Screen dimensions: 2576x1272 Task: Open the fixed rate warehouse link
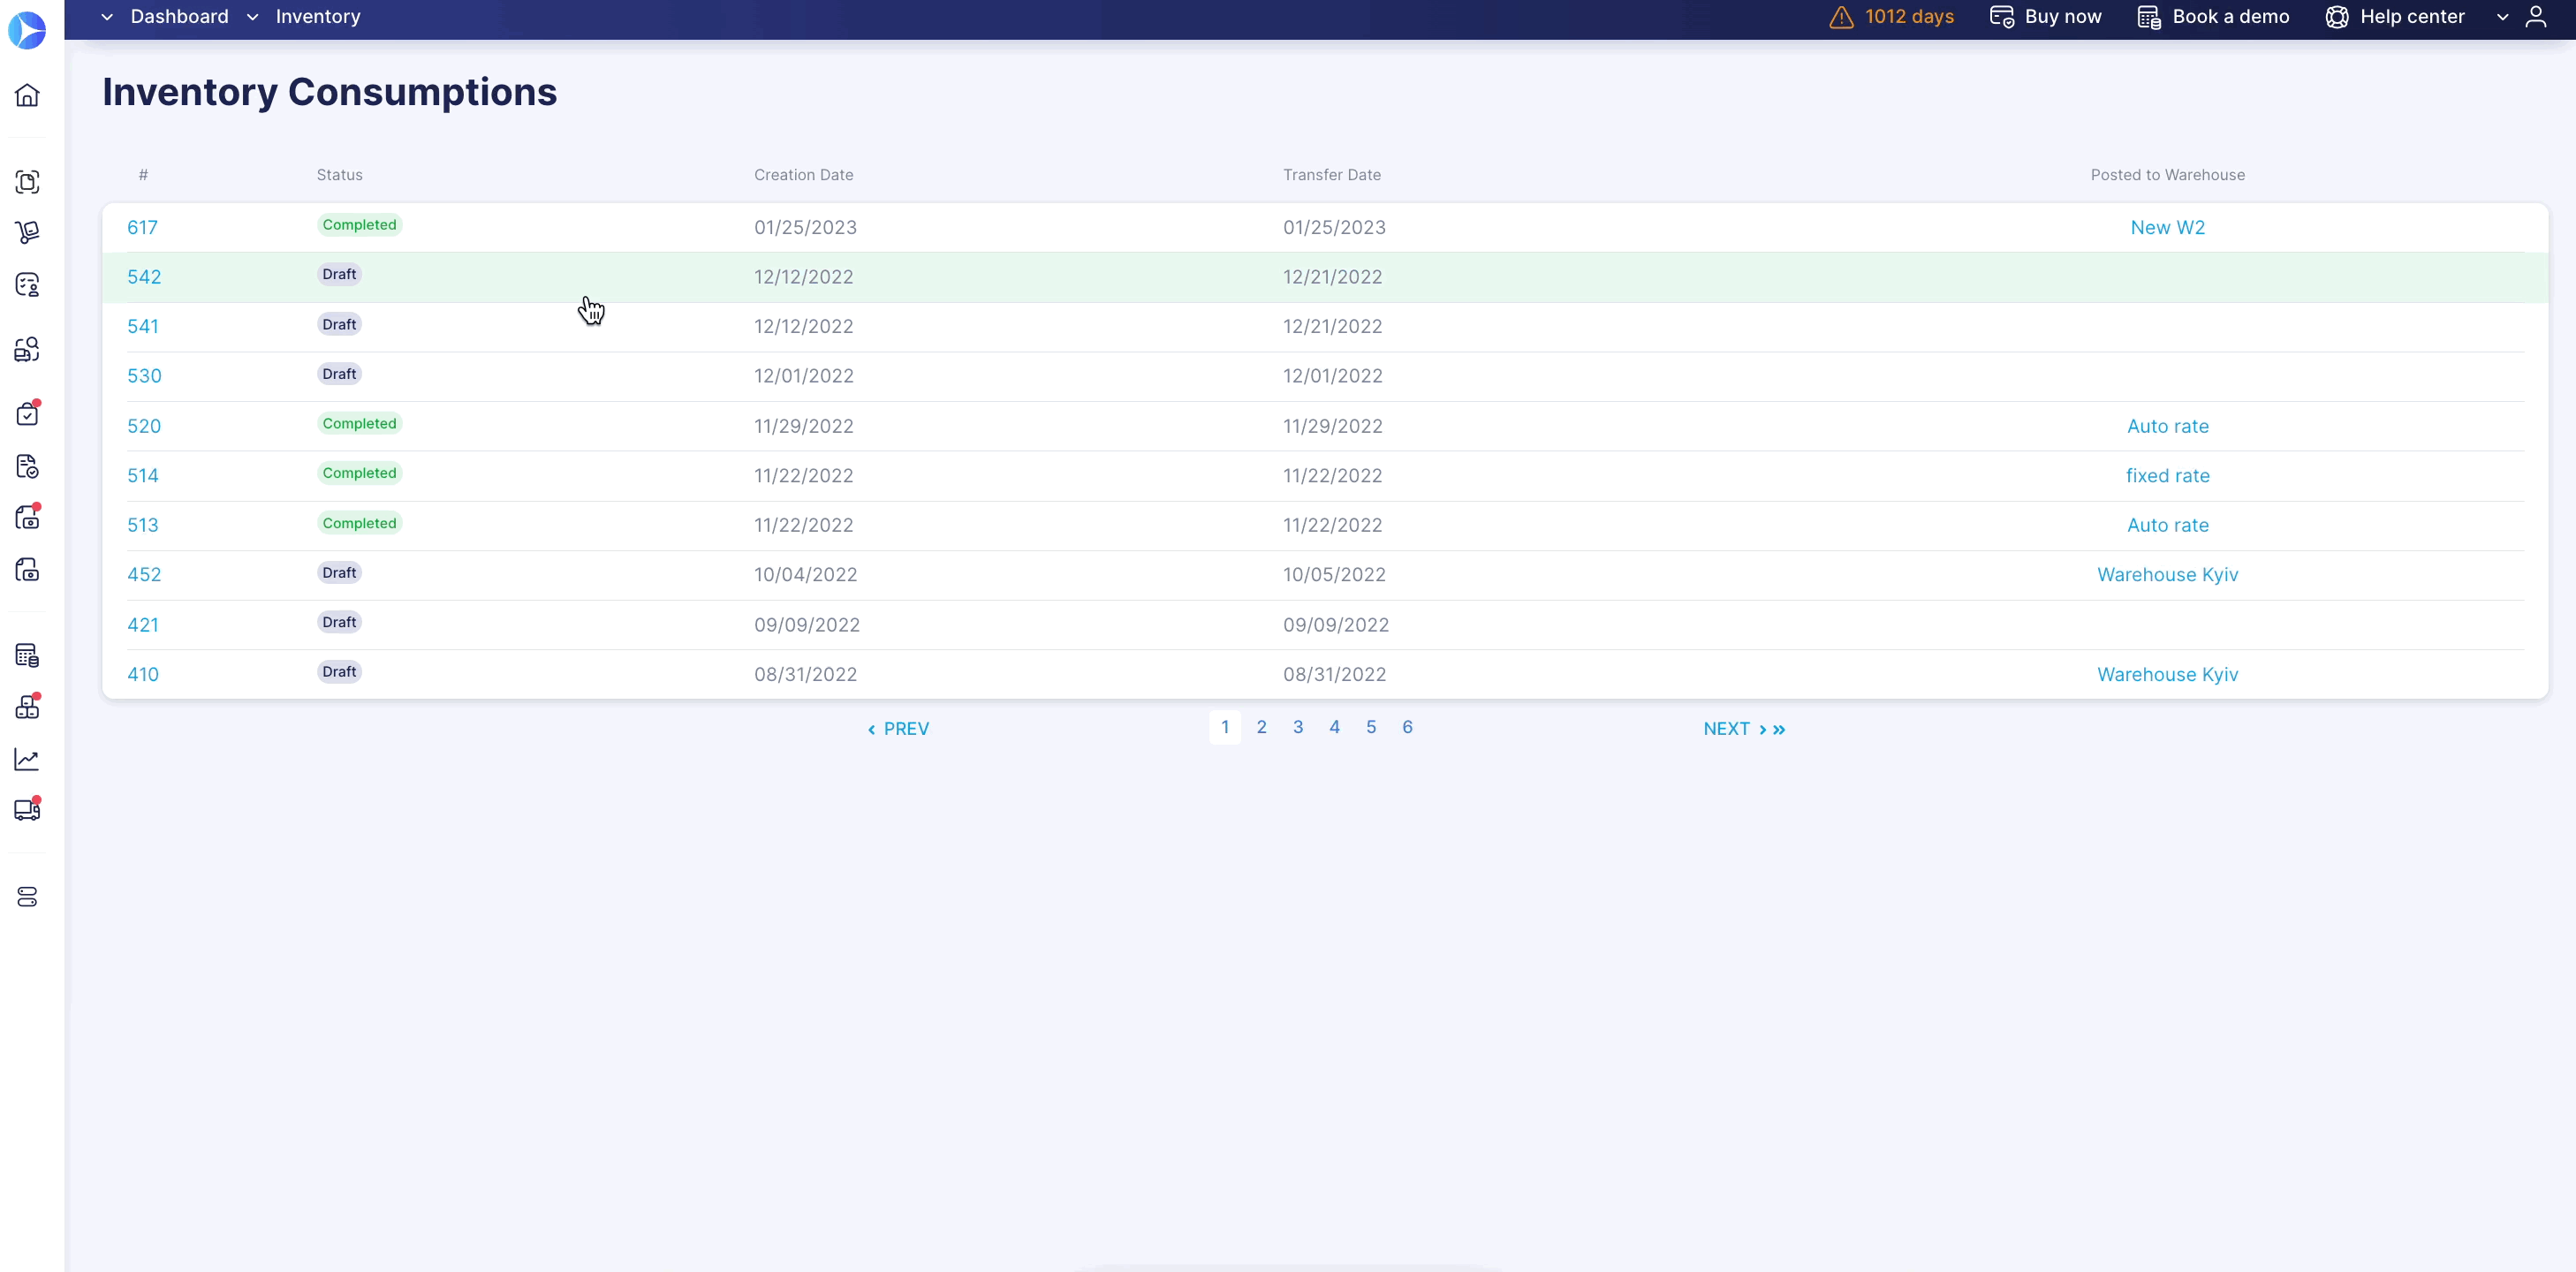(x=2167, y=475)
